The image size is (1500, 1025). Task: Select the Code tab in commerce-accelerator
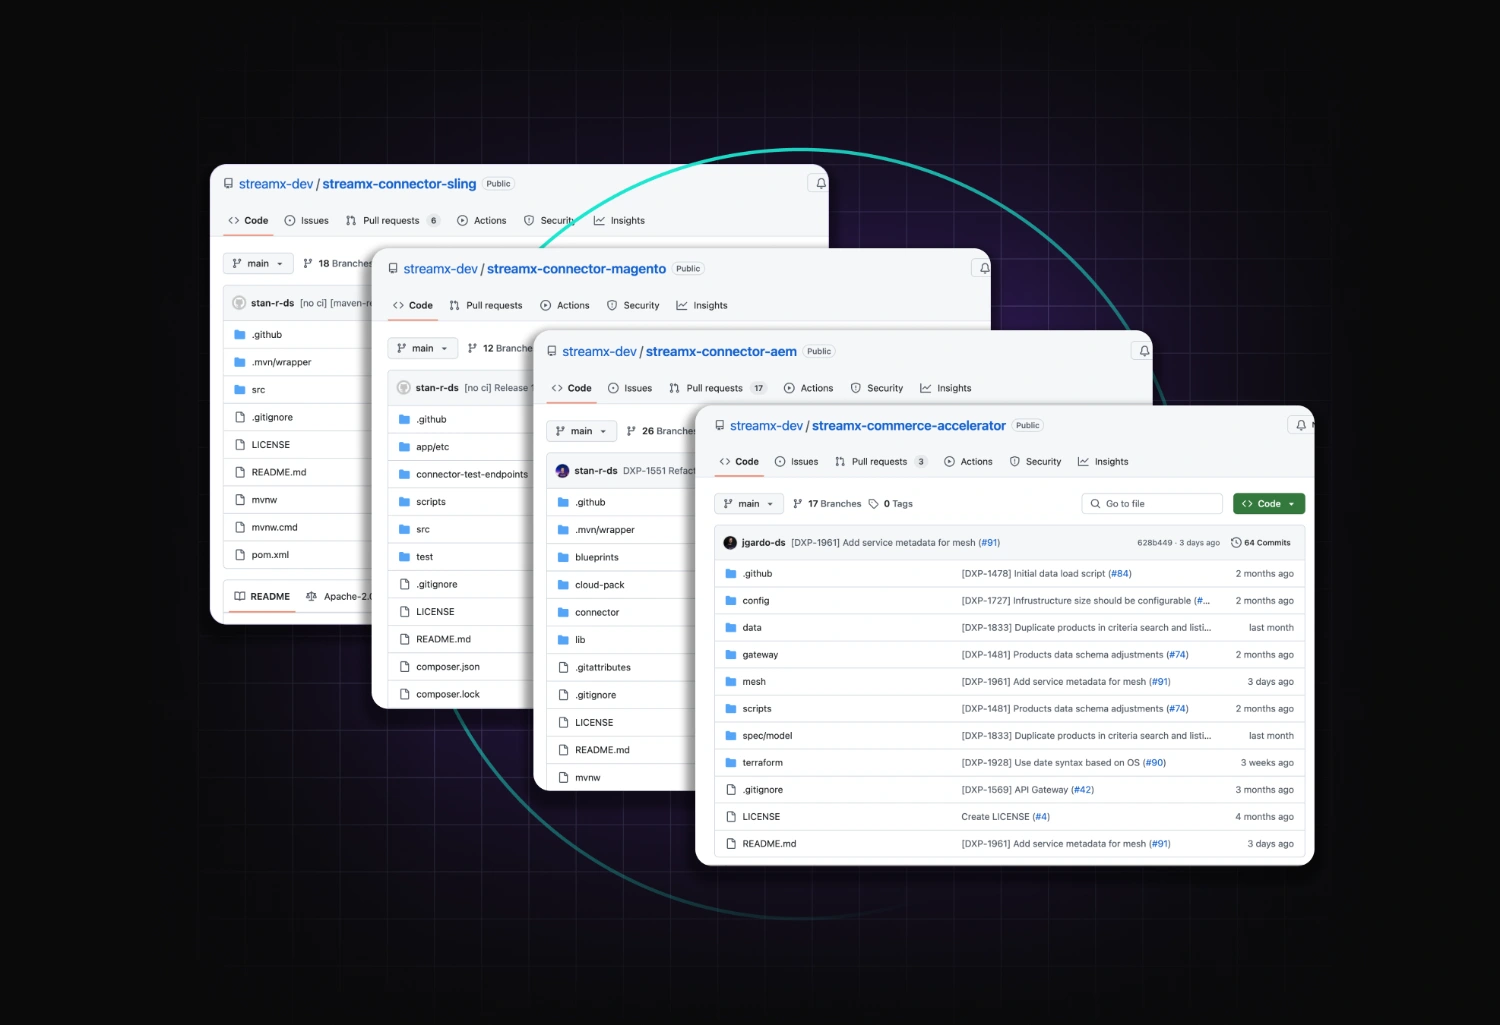coord(739,461)
